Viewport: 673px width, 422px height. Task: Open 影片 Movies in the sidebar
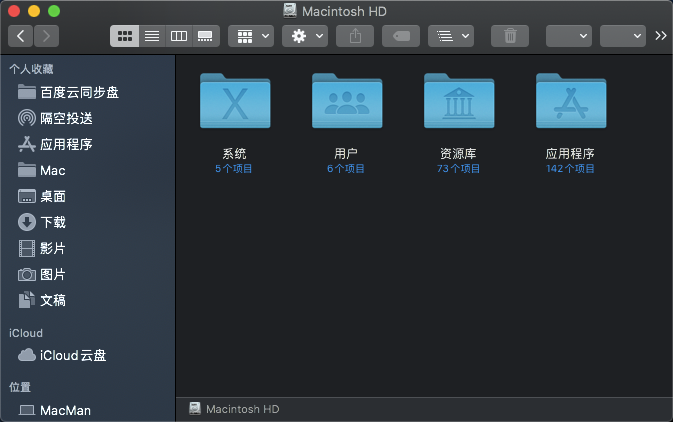pos(88,249)
